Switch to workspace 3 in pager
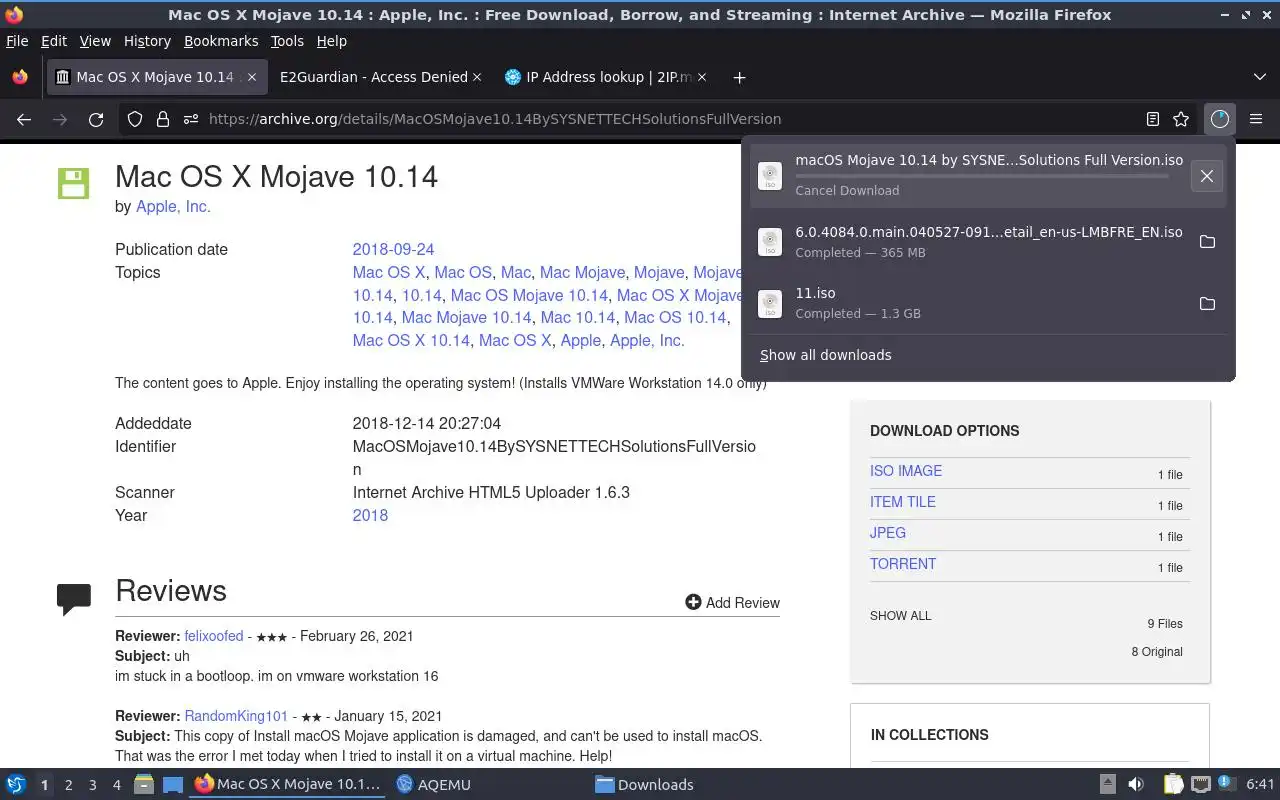 pyautogui.click(x=92, y=785)
